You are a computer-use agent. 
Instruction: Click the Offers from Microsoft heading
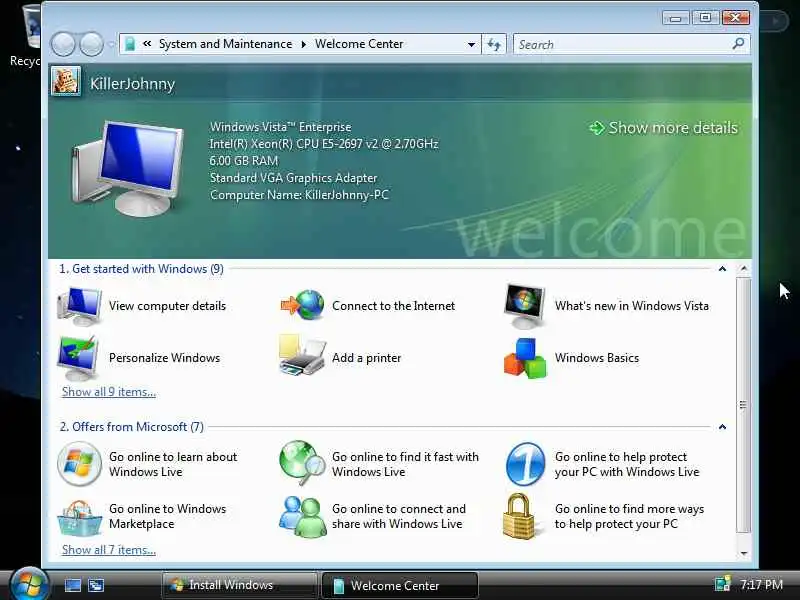132,427
